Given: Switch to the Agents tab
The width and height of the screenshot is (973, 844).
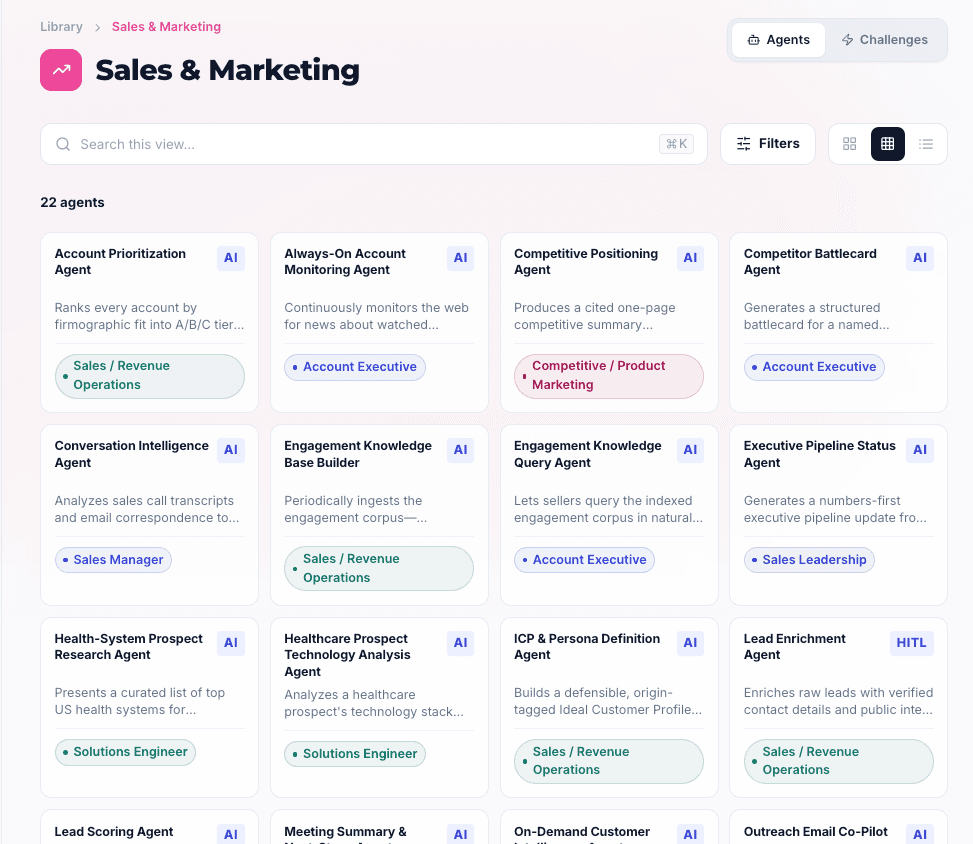Looking at the screenshot, I should [x=778, y=40].
